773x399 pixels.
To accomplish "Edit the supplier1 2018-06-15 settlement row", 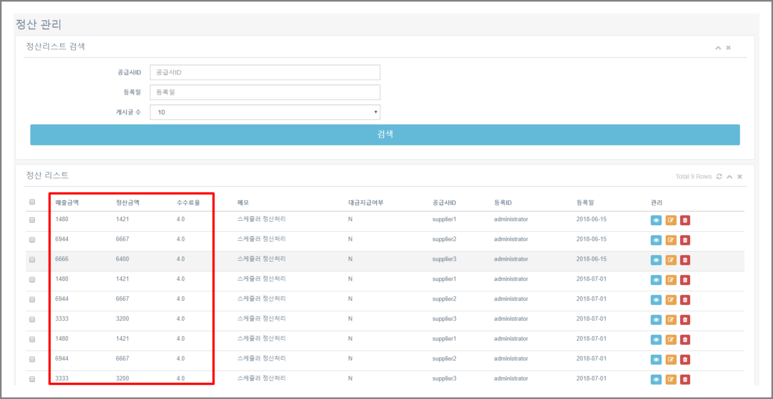I will point(670,220).
